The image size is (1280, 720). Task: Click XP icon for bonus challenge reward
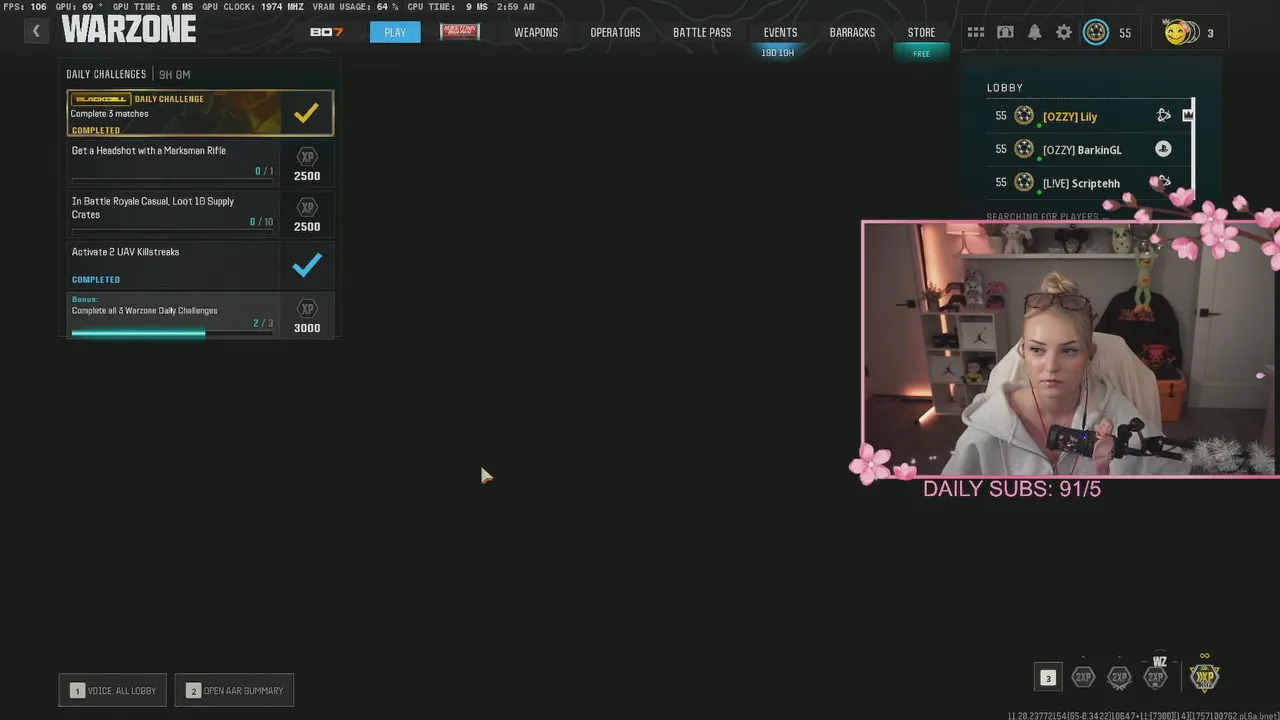(x=307, y=309)
